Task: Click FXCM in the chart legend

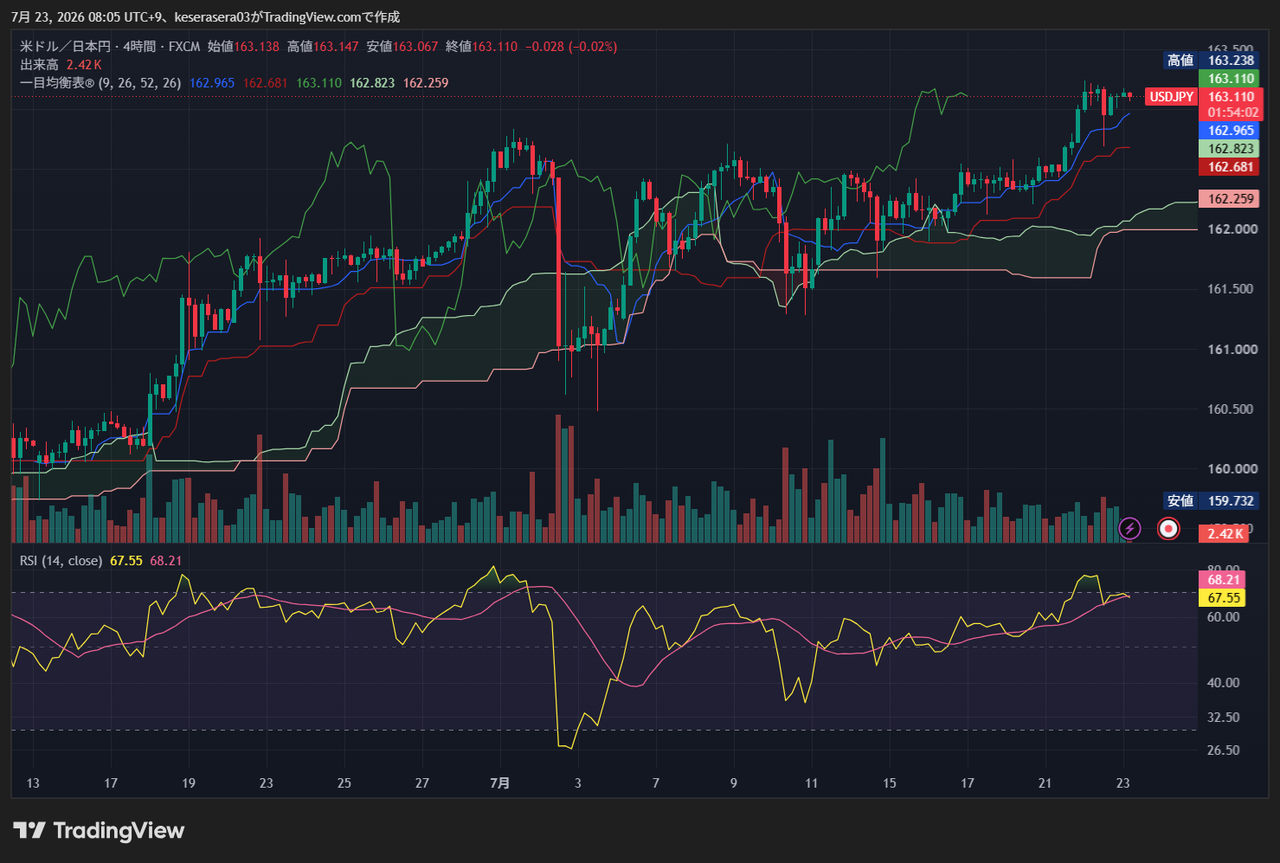Action: 183,46
